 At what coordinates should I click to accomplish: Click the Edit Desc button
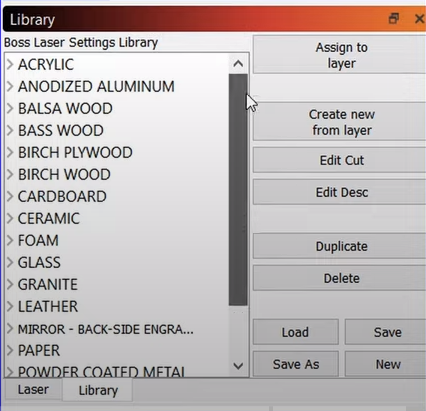coord(339,192)
